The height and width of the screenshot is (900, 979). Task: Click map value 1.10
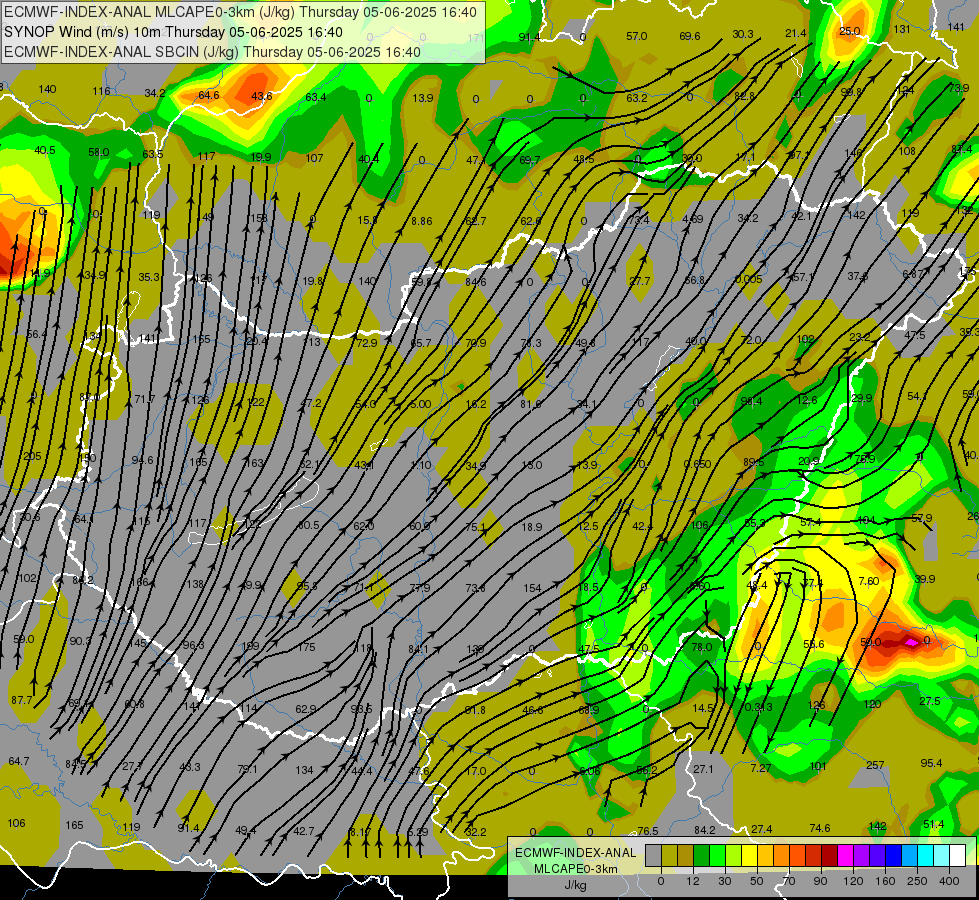pyautogui.click(x=421, y=465)
